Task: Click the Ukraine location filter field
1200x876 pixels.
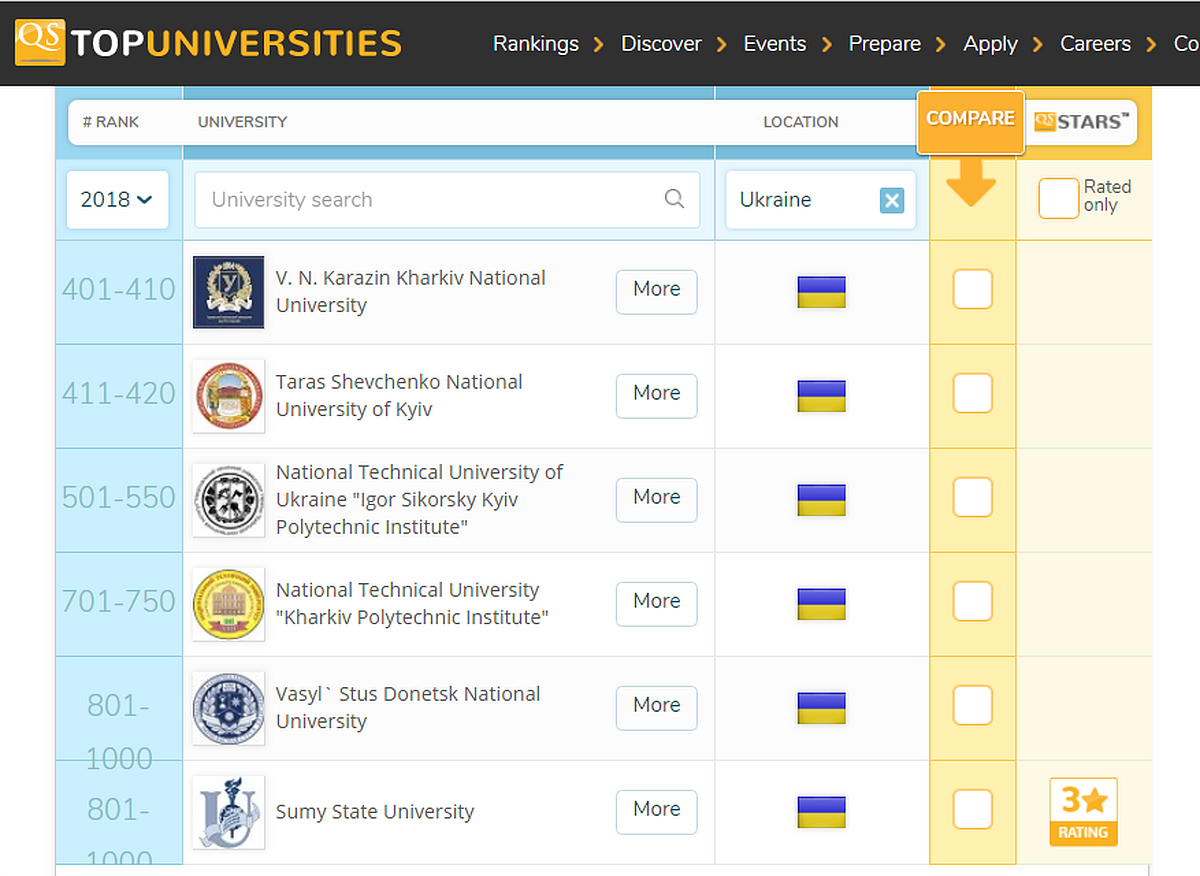Action: [x=821, y=200]
